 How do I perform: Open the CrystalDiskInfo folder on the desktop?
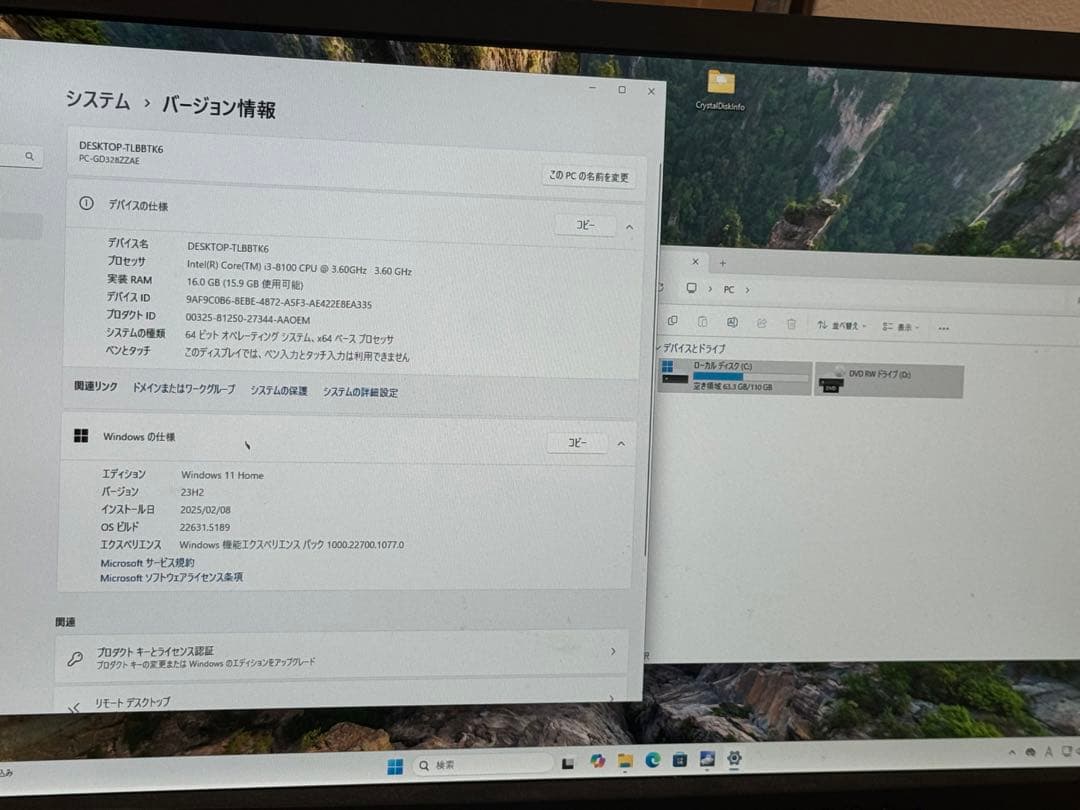pos(720,81)
